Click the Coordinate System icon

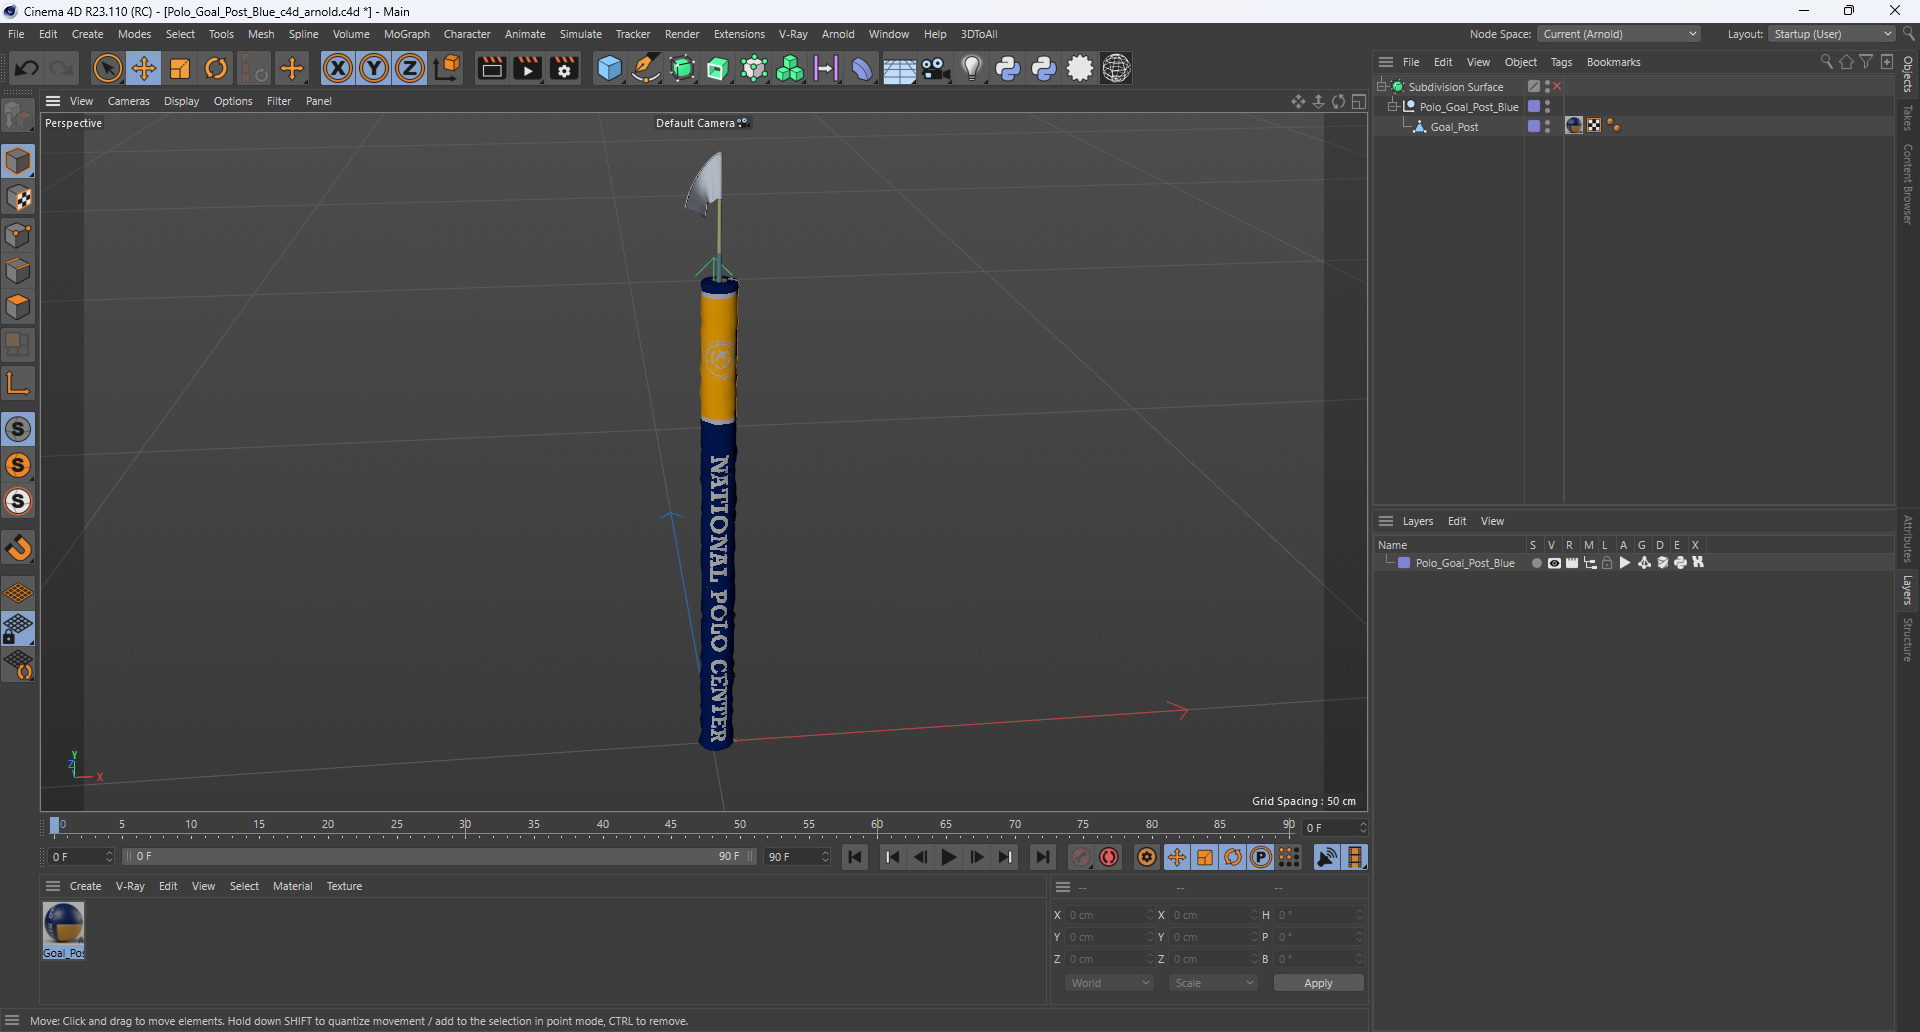(448, 68)
